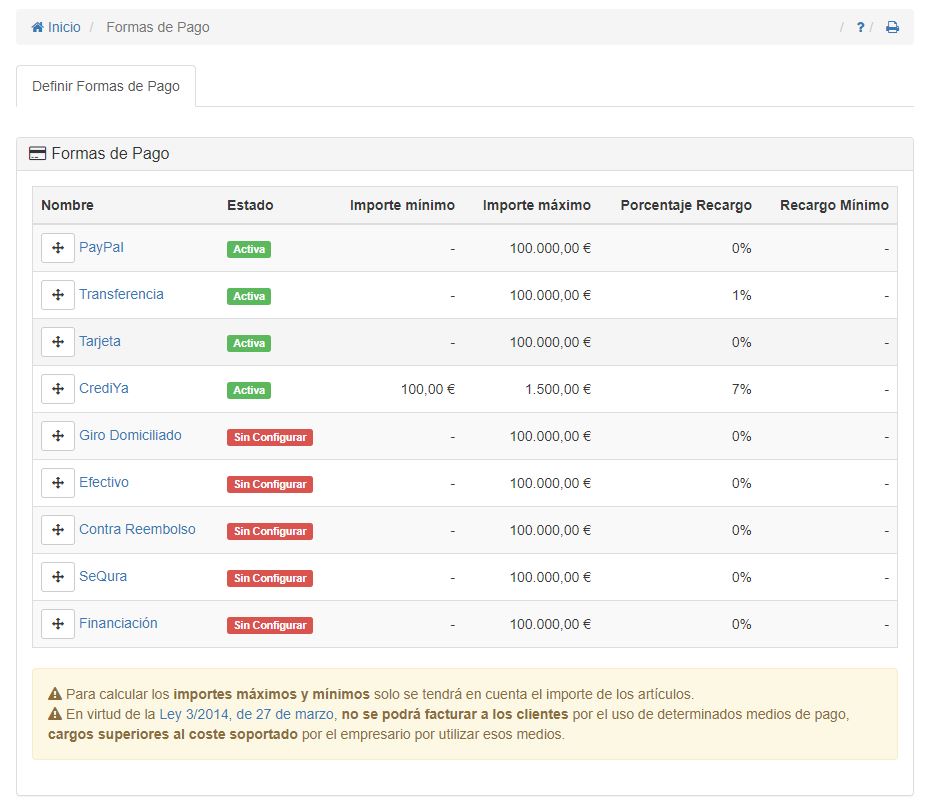Select the Definir Formas de Pago tab
The image size is (925, 811).
coord(106,86)
